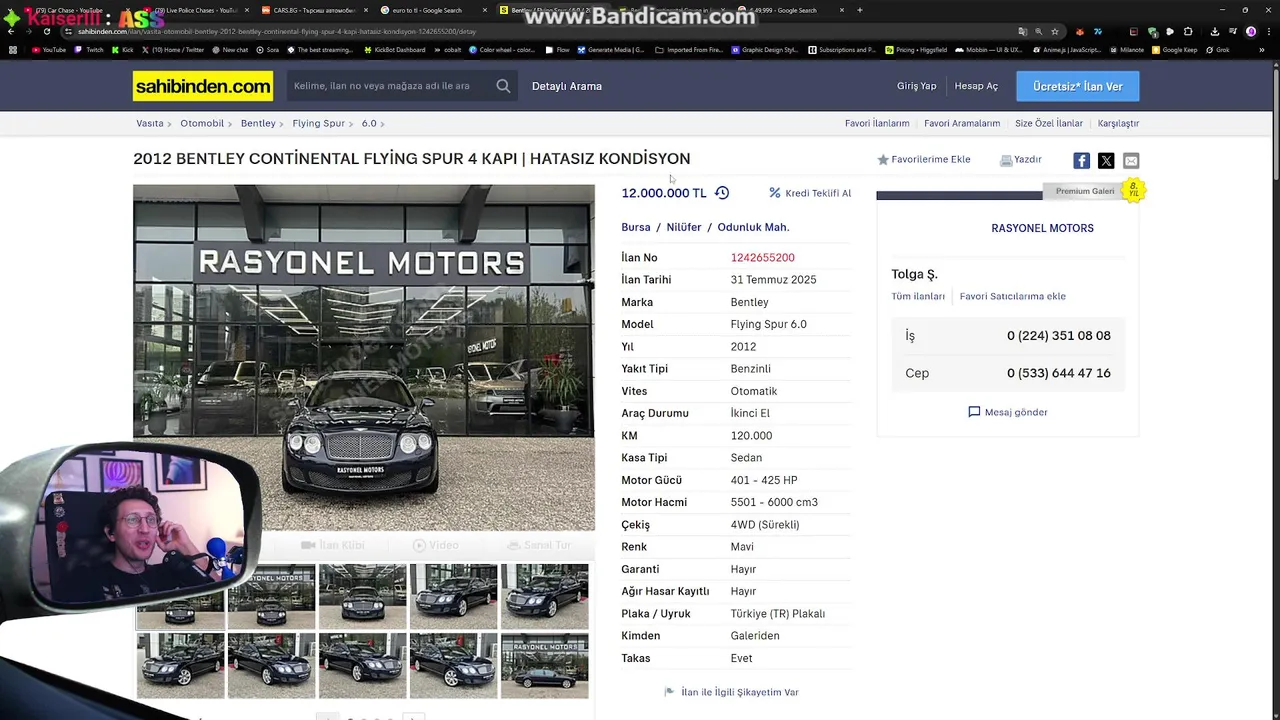Click Giriş Yap login link
1280x720 pixels.
pyautogui.click(x=917, y=86)
